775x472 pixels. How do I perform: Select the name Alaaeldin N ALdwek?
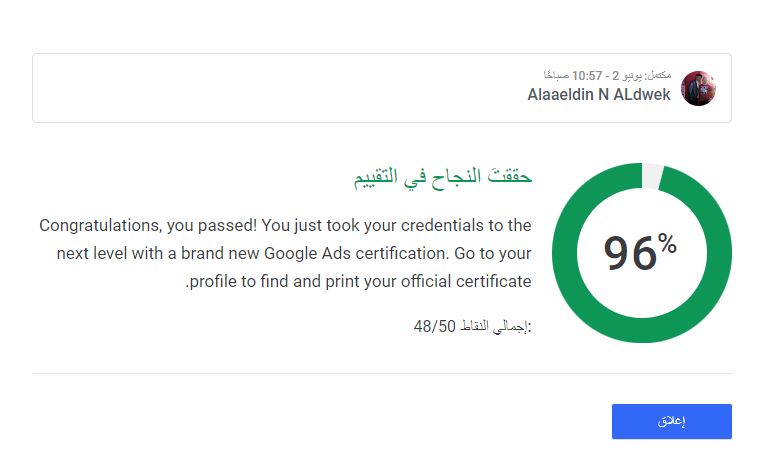(599, 94)
